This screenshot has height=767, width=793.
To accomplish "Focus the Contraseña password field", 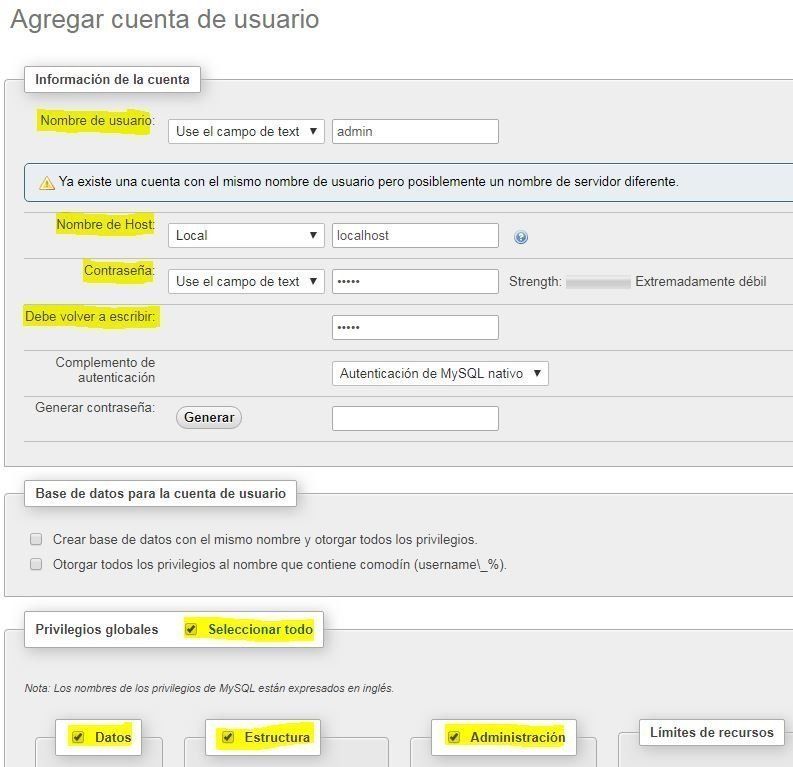I will point(415,281).
